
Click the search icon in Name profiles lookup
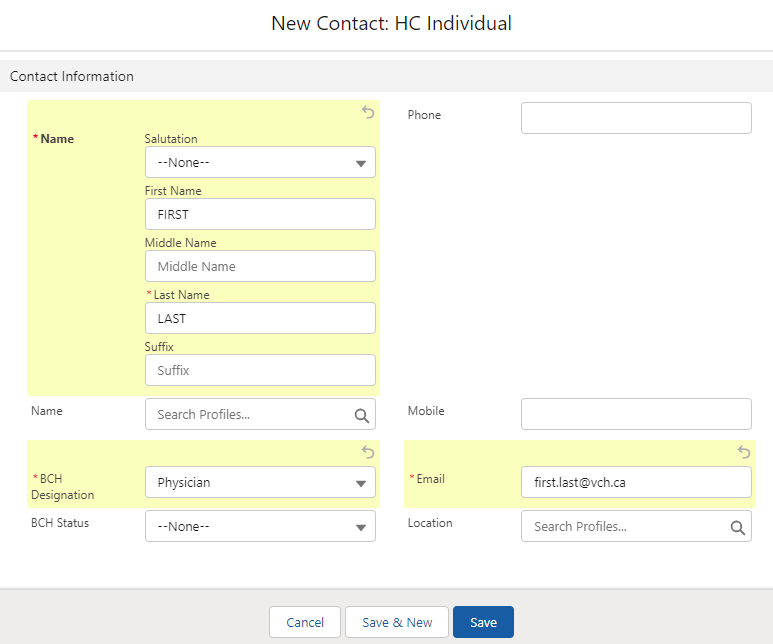point(362,415)
